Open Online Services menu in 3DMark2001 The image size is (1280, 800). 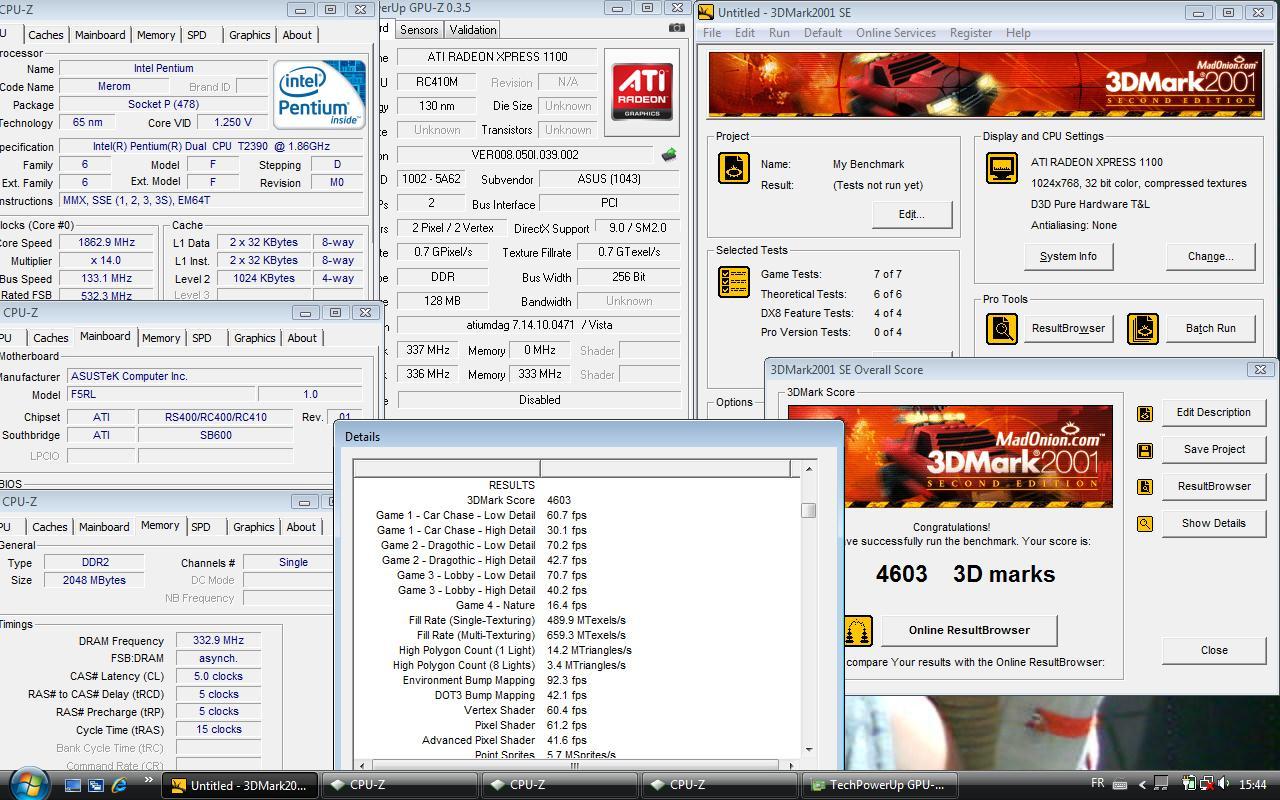click(x=896, y=33)
